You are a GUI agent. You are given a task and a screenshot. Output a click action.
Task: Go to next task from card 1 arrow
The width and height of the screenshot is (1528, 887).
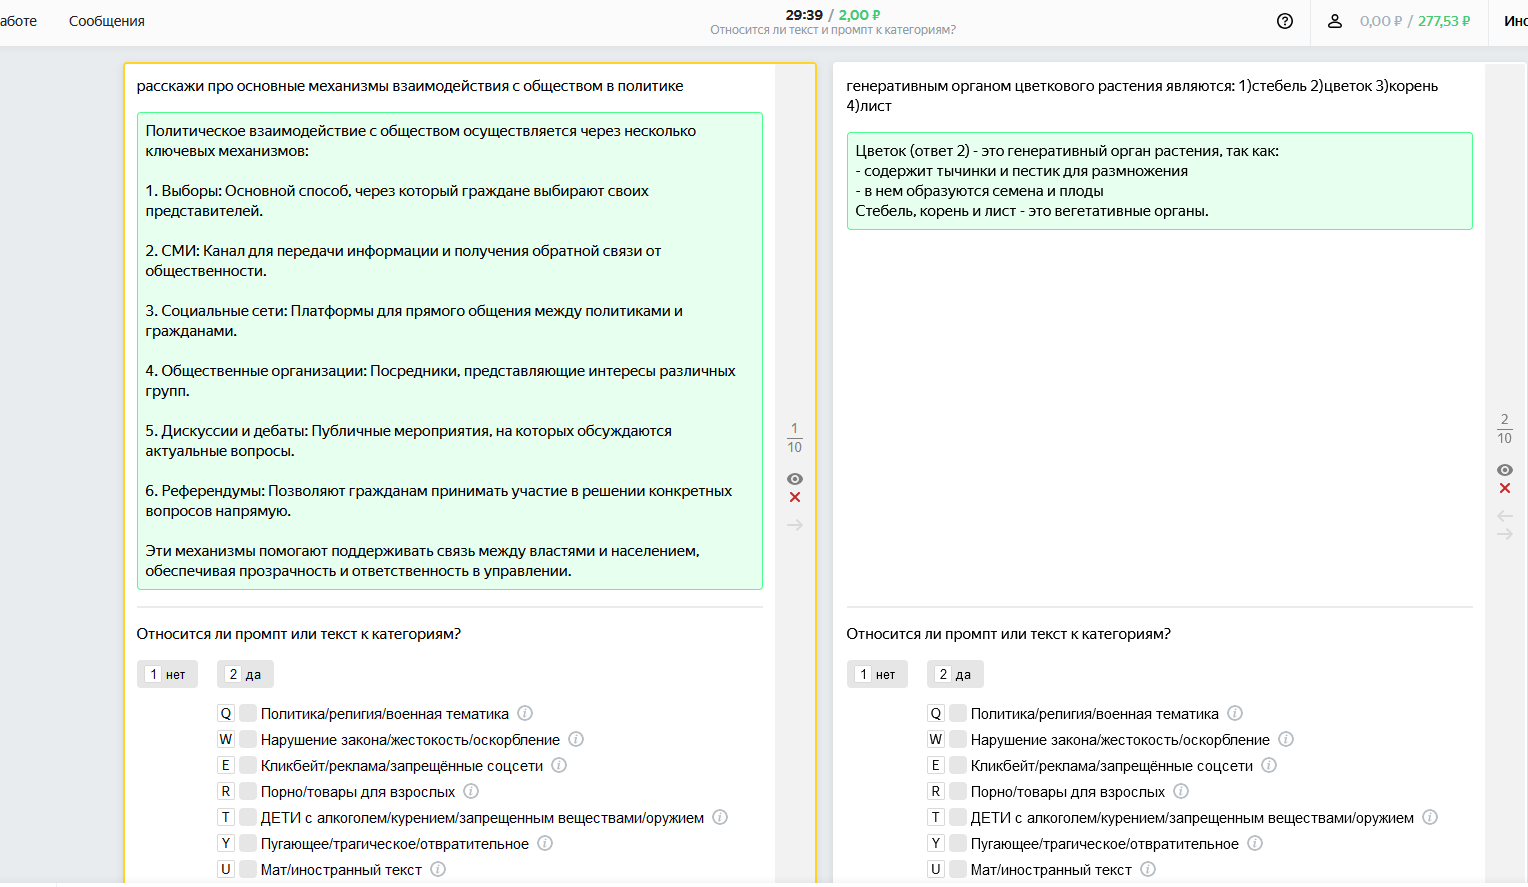[795, 525]
